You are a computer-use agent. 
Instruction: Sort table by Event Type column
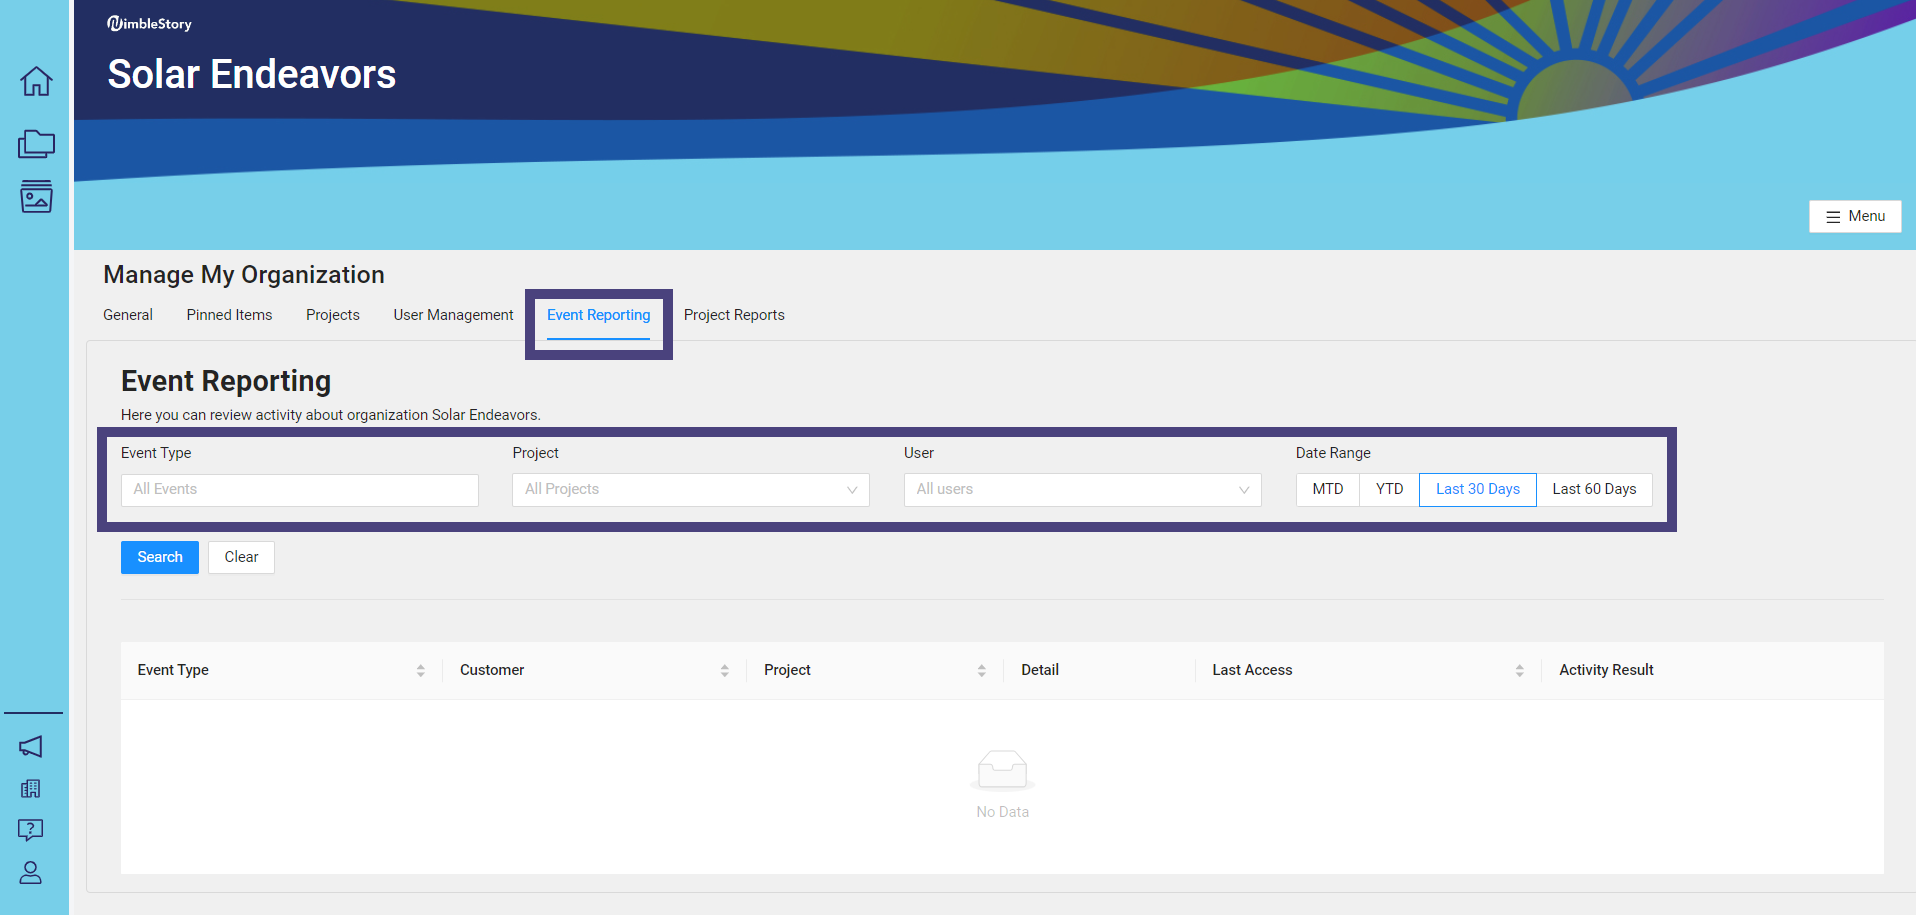(x=420, y=671)
